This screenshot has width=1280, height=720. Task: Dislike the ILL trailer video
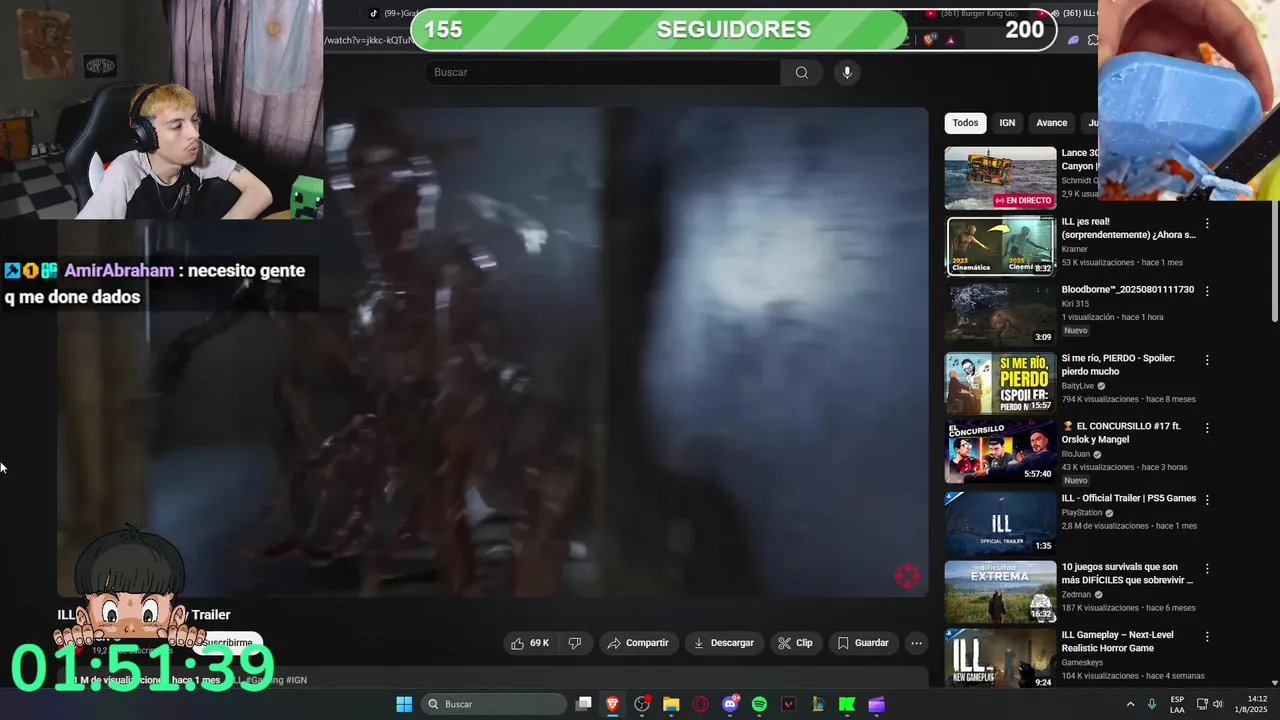pos(575,643)
